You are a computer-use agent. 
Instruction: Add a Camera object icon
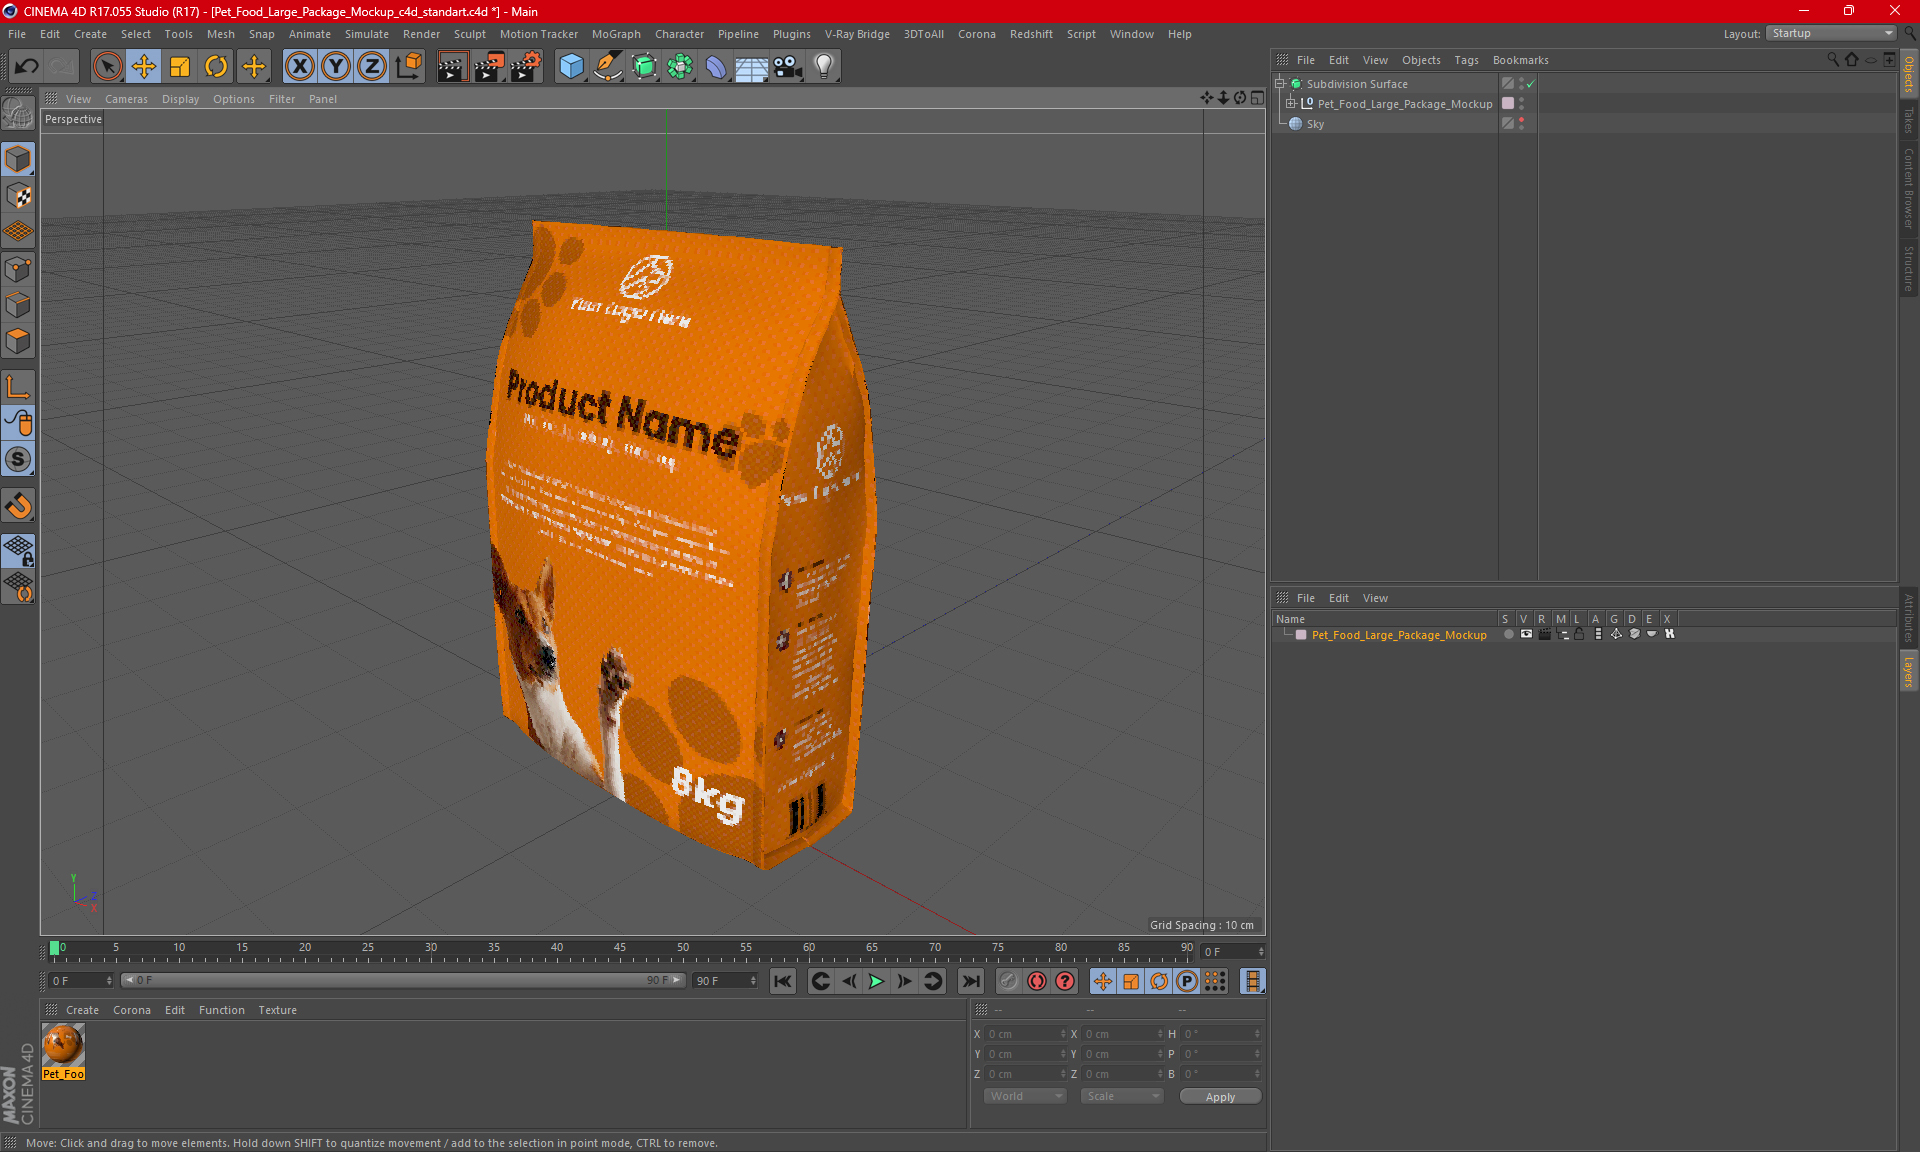tap(787, 67)
